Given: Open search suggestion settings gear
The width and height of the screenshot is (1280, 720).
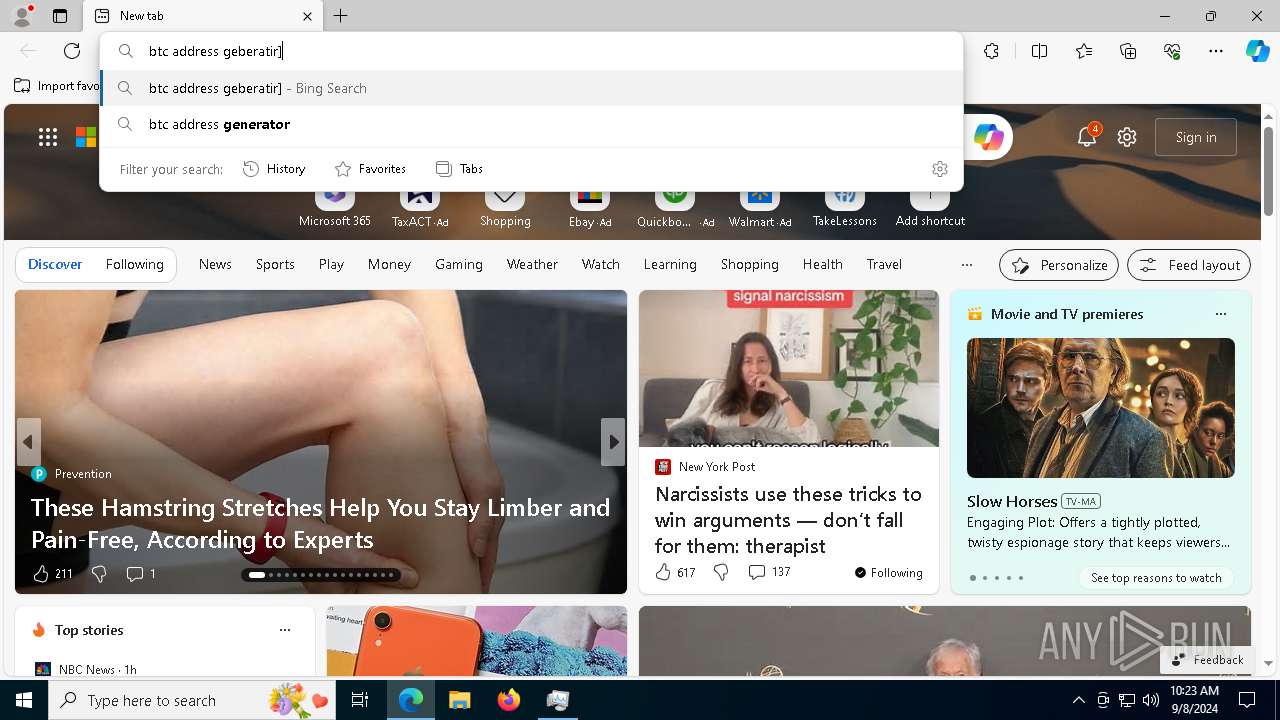Looking at the screenshot, I should (939, 169).
